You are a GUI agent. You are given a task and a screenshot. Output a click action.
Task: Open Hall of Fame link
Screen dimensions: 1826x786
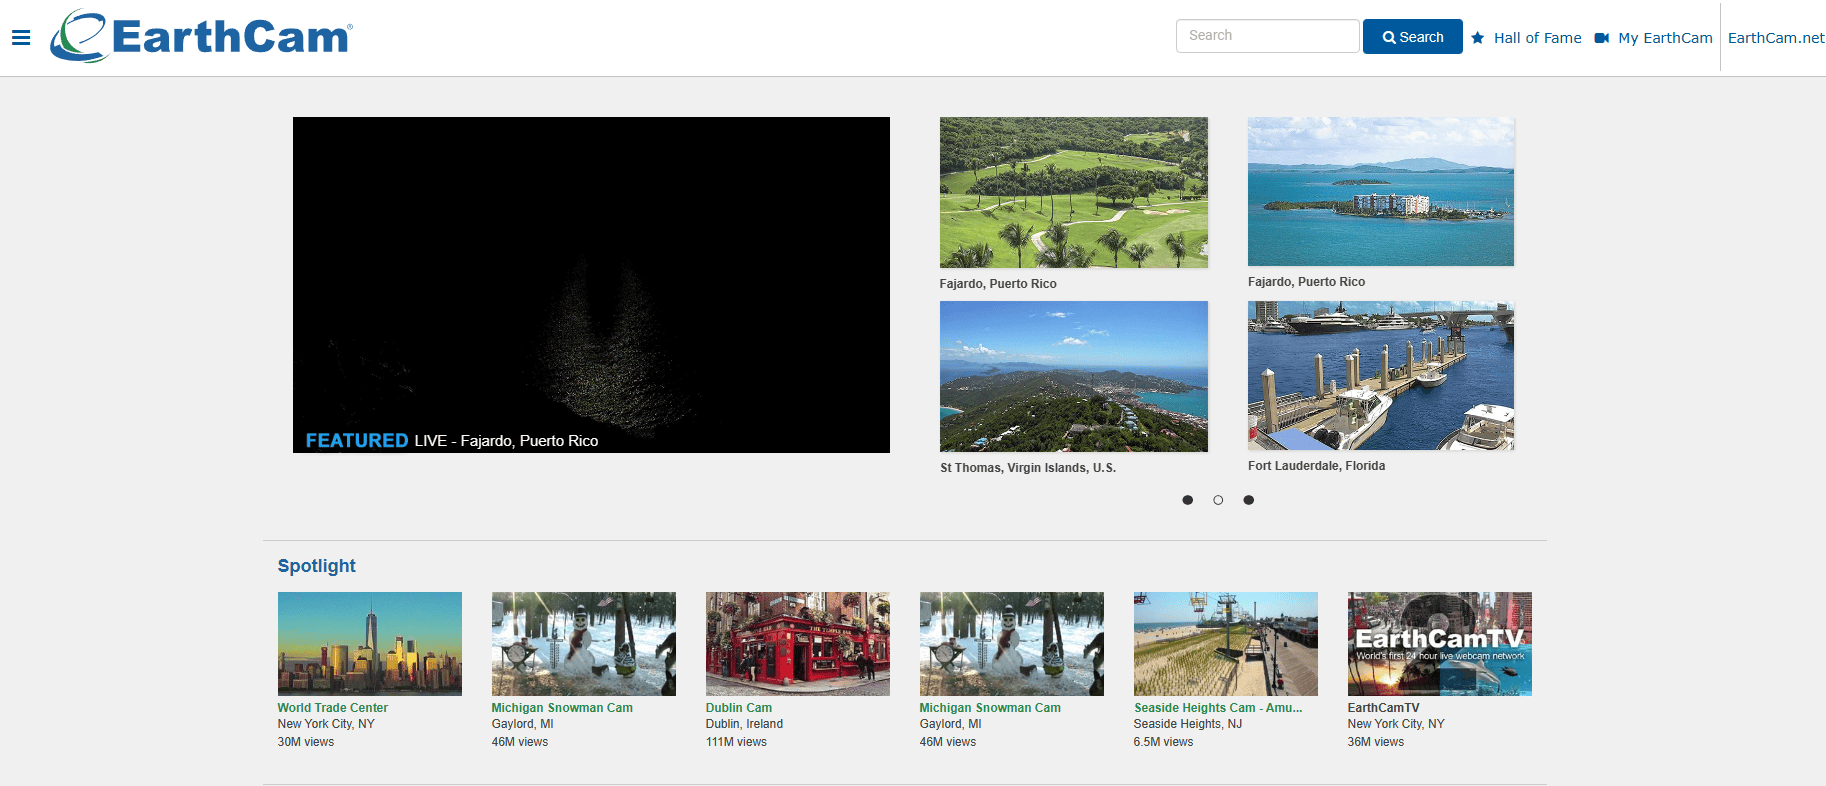pyautogui.click(x=1537, y=38)
